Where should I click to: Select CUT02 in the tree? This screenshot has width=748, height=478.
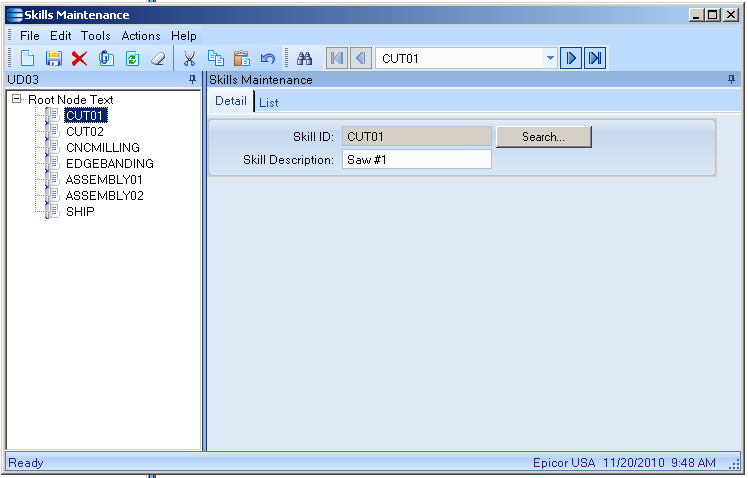tap(85, 132)
